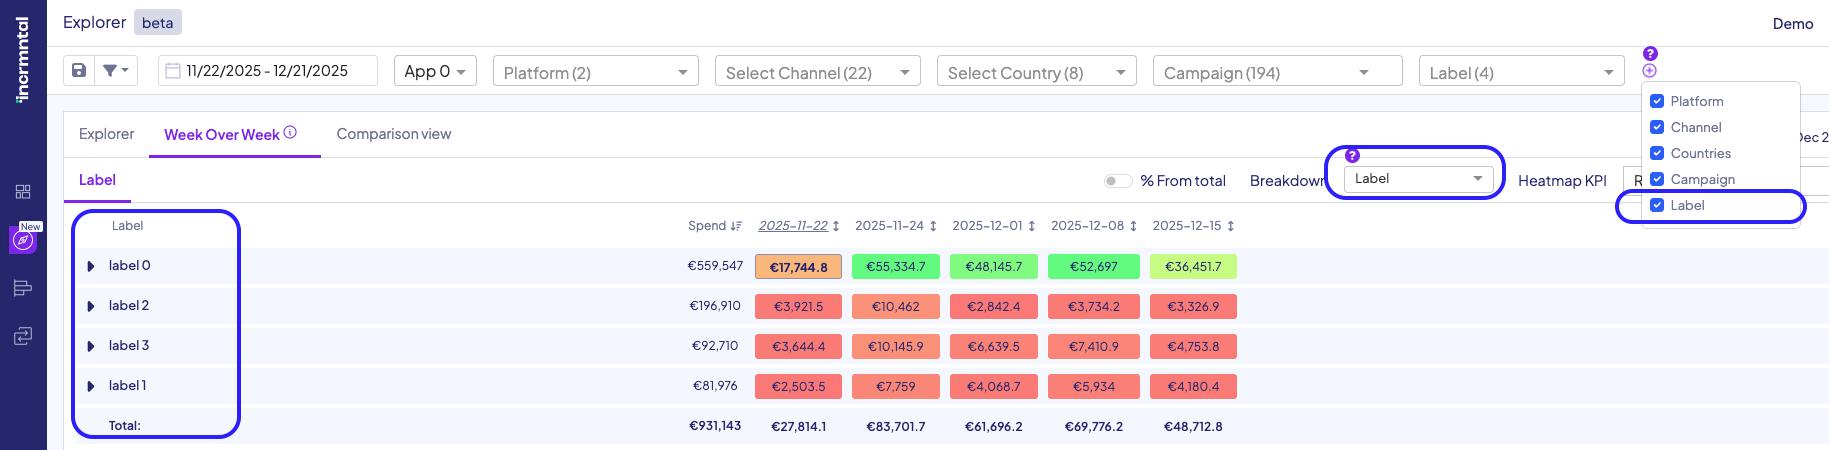The height and width of the screenshot is (450, 1829).
Task: Uncheck the Countries checkbox
Action: click(x=1657, y=153)
